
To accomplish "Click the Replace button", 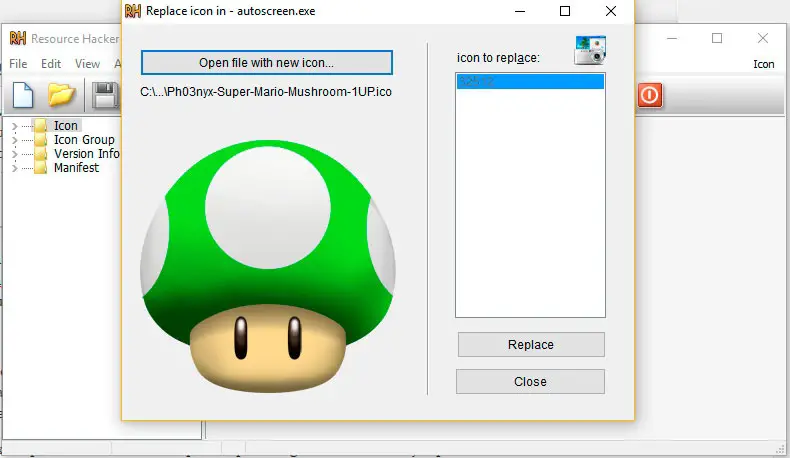I will (531, 345).
